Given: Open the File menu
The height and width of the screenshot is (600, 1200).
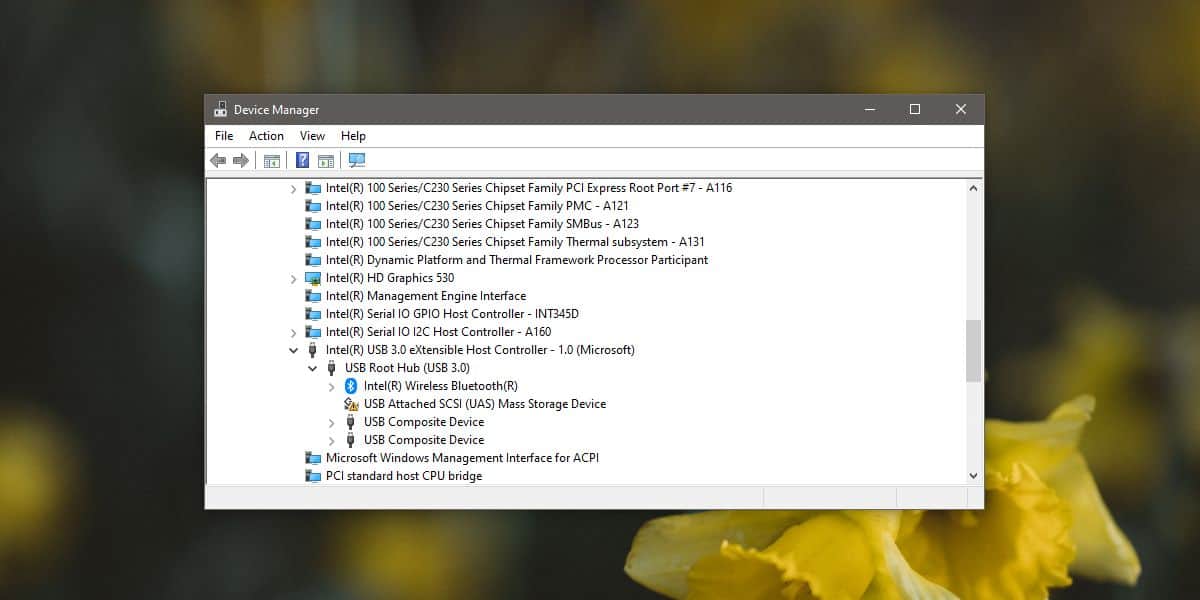Looking at the screenshot, I should coord(224,136).
